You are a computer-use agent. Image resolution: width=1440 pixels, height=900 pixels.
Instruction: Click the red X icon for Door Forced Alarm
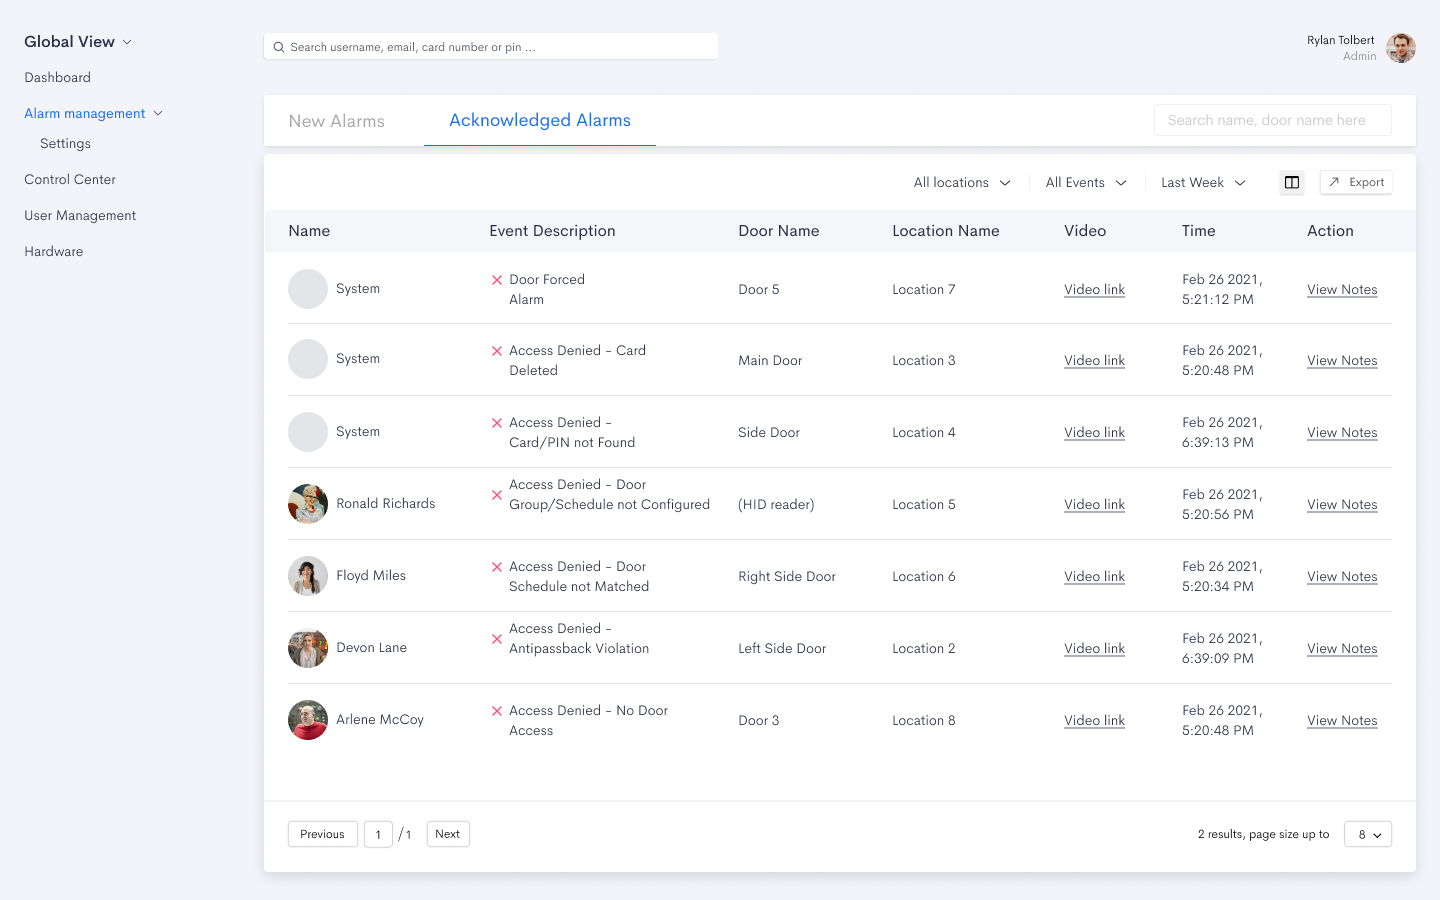(x=497, y=280)
